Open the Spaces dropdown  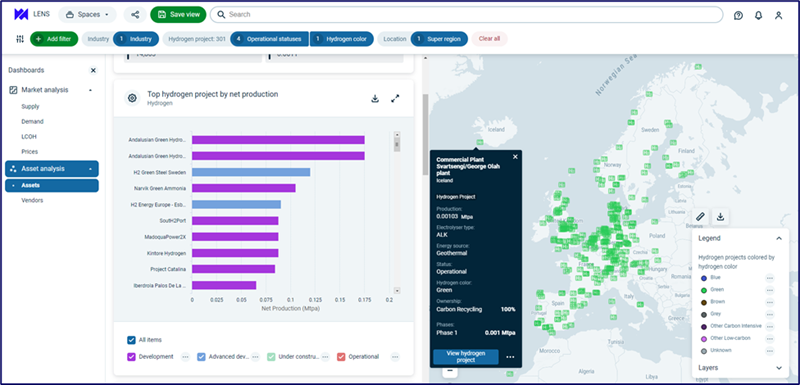point(88,14)
